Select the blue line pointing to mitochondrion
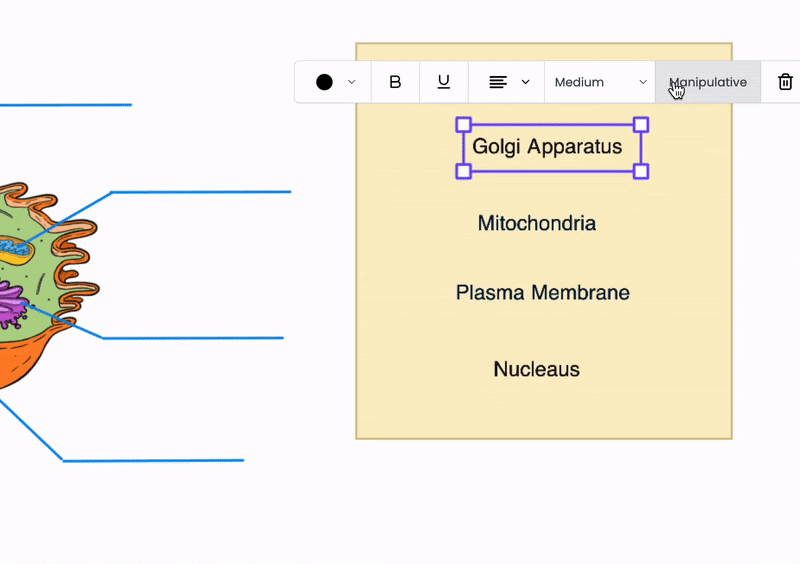This screenshot has height=564, width=800. click(x=201, y=192)
